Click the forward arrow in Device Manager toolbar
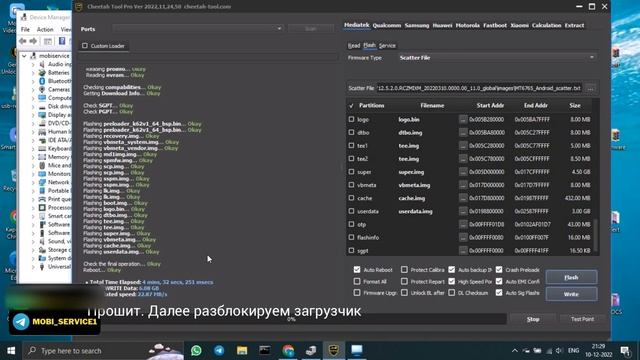This screenshot has height=360, width=640. pyautogui.click(x=33, y=41)
